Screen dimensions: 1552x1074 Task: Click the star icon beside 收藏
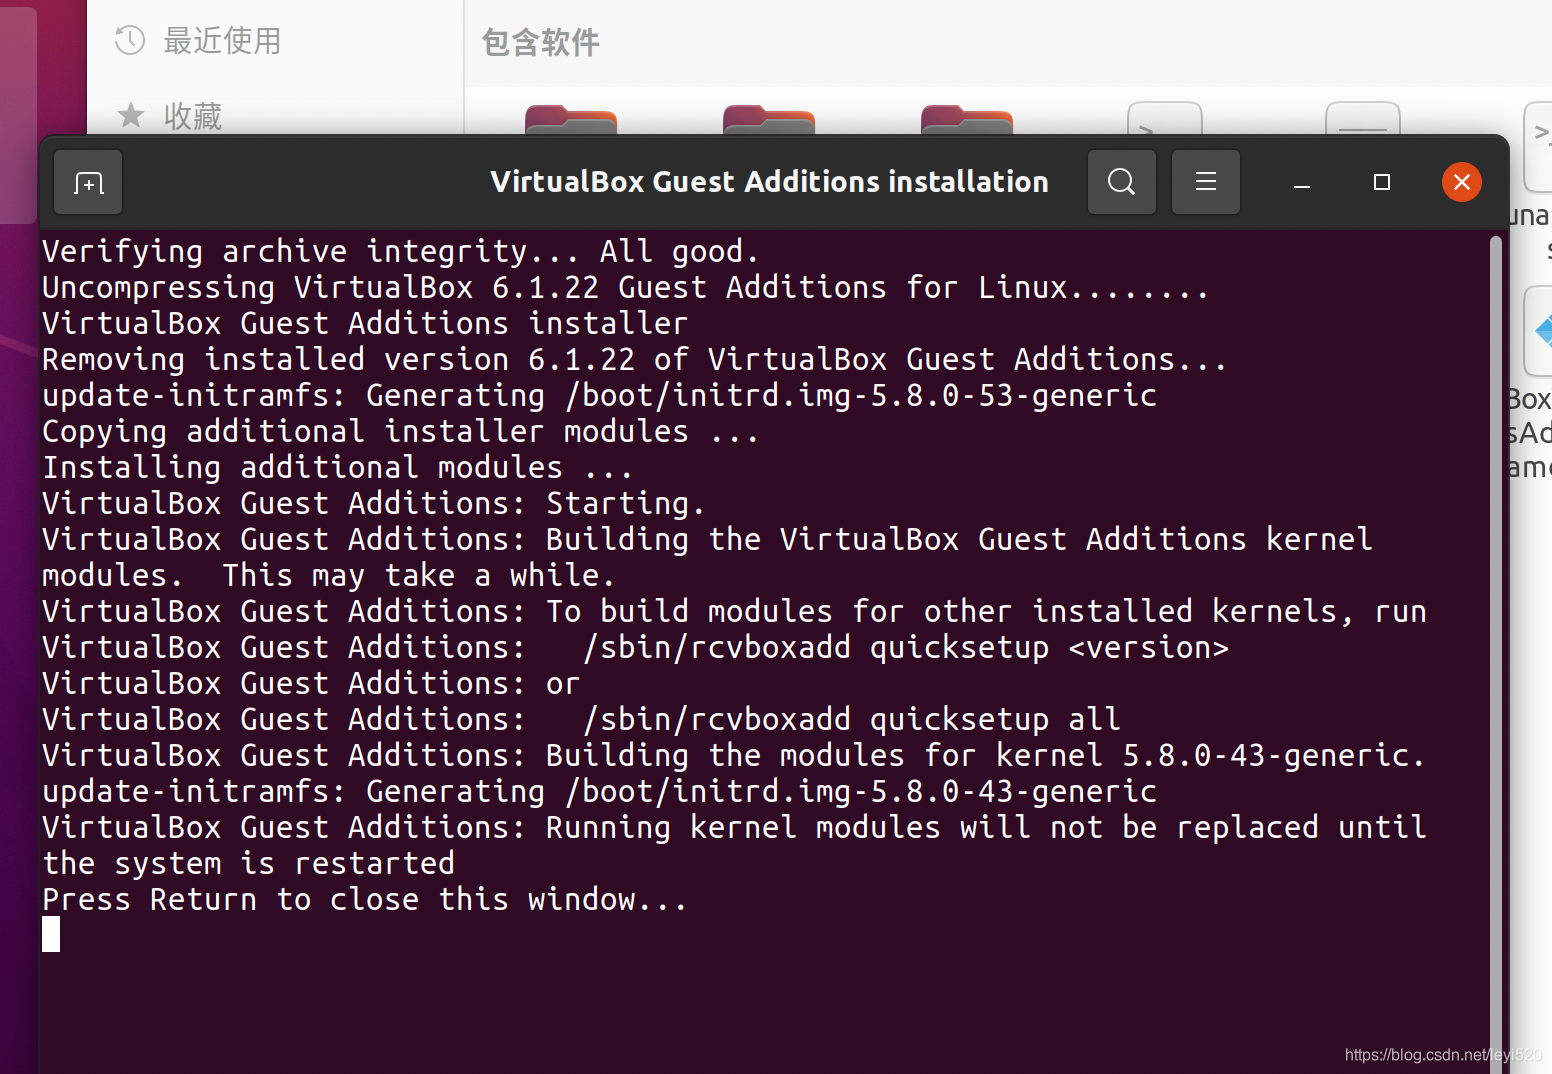[x=131, y=115]
